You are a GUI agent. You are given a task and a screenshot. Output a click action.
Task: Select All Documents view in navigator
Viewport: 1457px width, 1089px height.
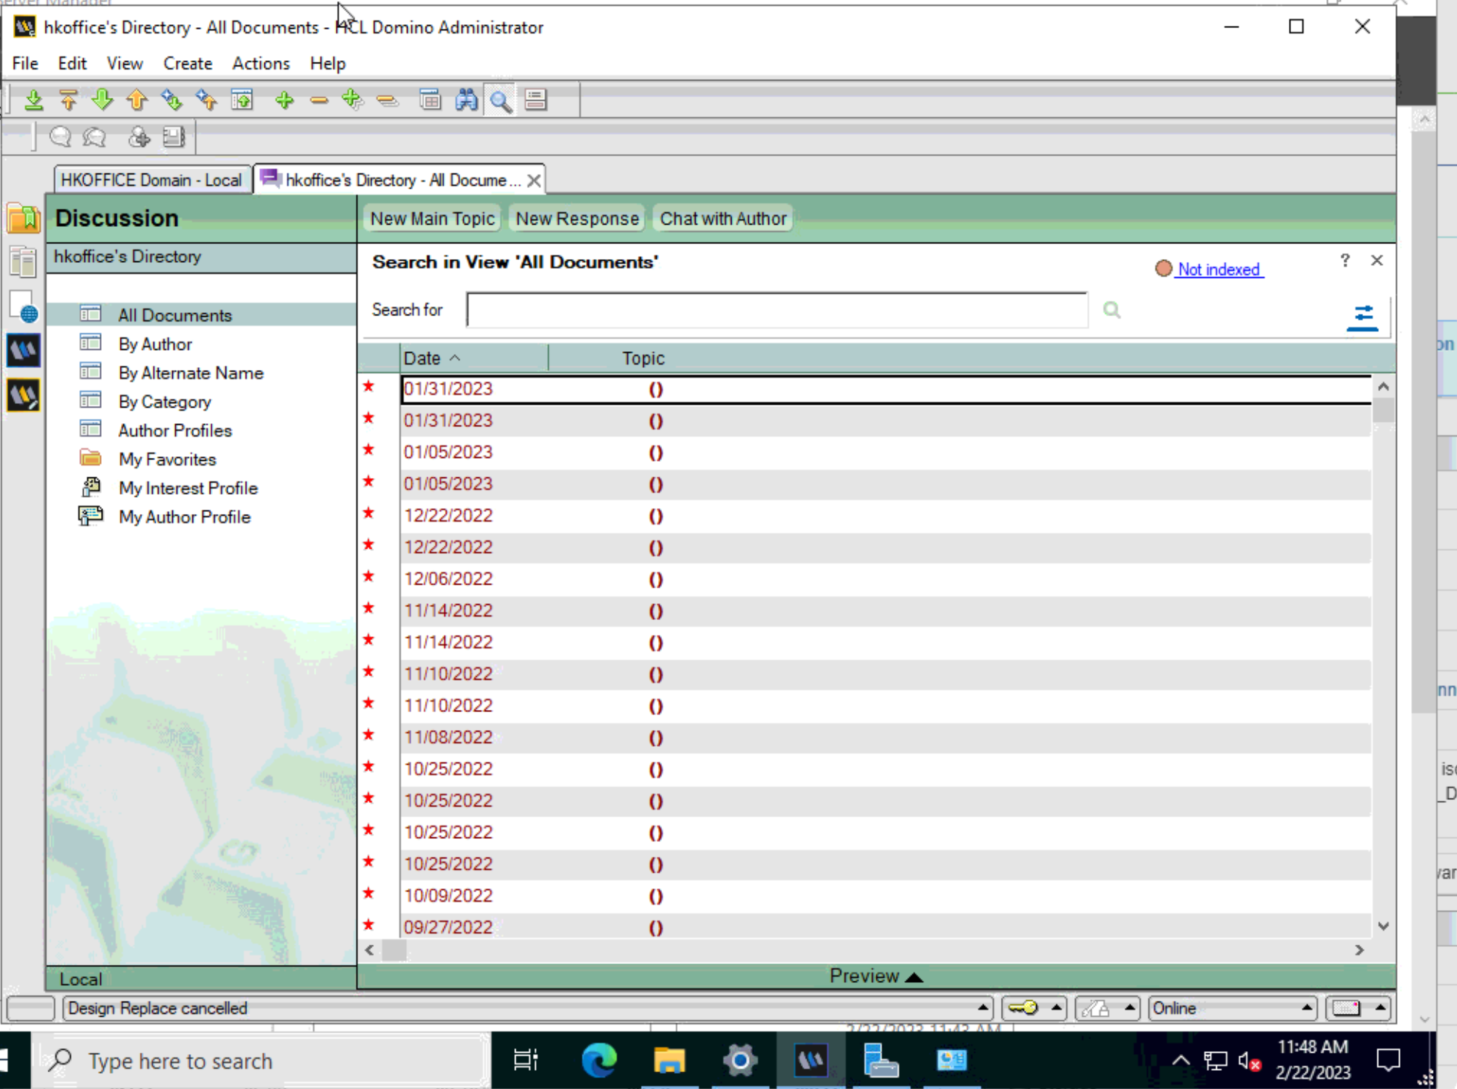175,315
